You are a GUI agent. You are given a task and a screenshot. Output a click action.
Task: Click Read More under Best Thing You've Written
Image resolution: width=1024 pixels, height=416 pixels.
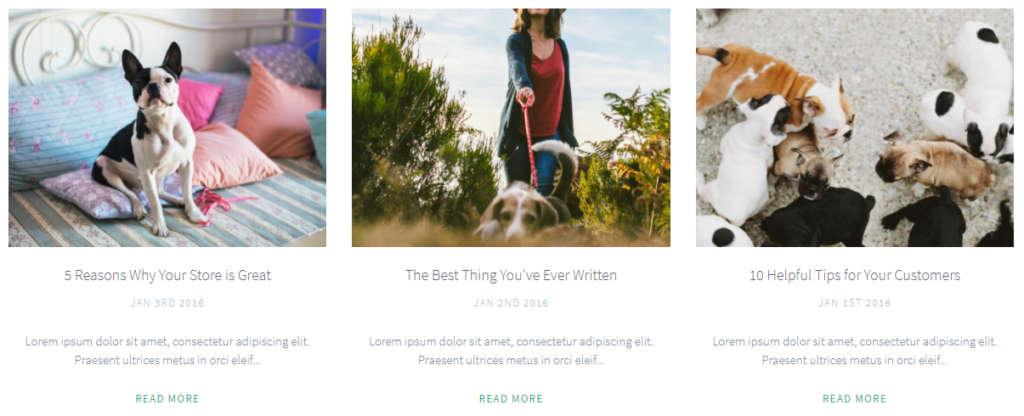pos(511,398)
